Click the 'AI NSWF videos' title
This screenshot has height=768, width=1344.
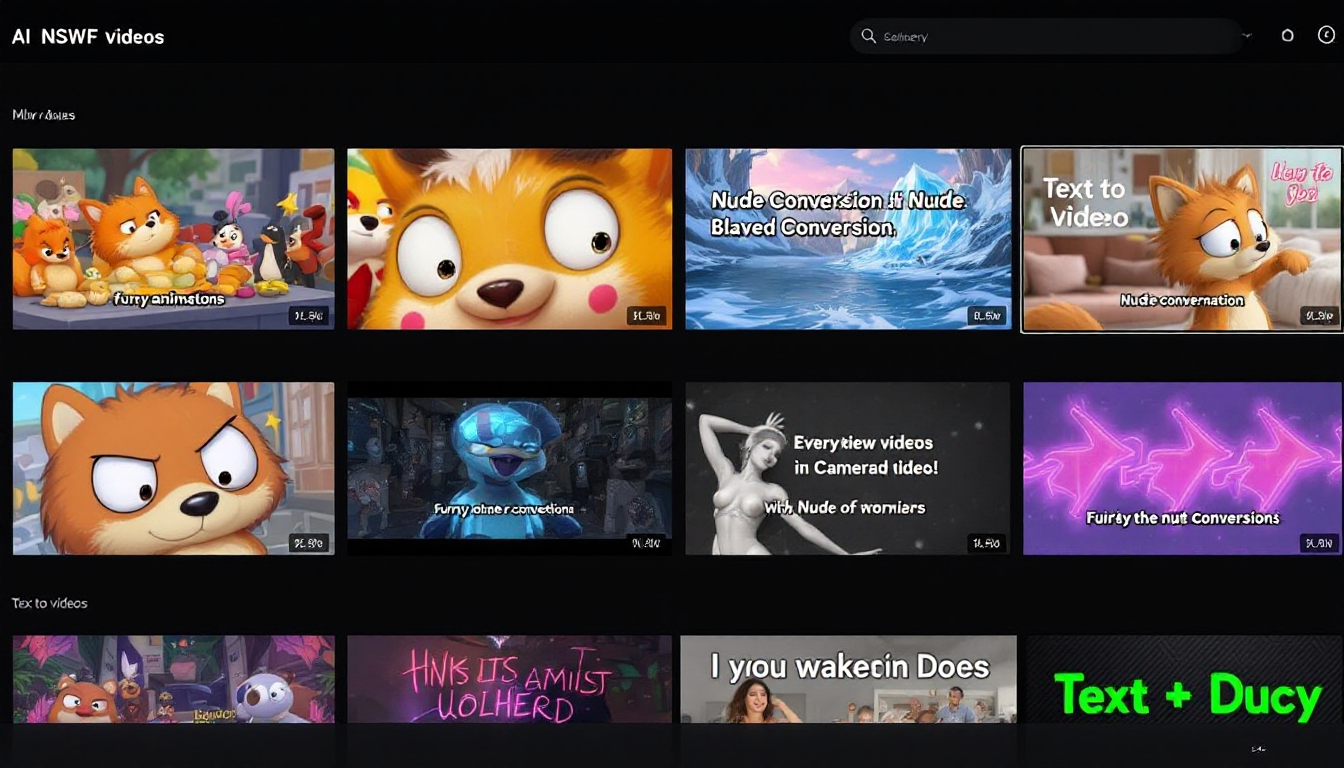click(x=88, y=36)
